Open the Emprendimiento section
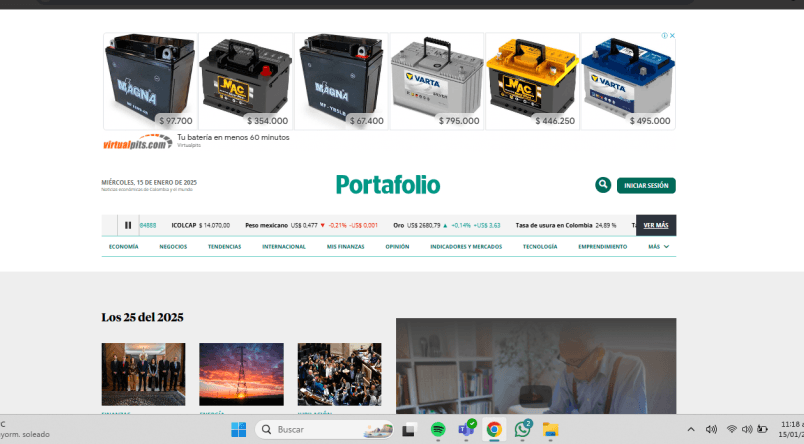804x444 pixels. (602, 247)
